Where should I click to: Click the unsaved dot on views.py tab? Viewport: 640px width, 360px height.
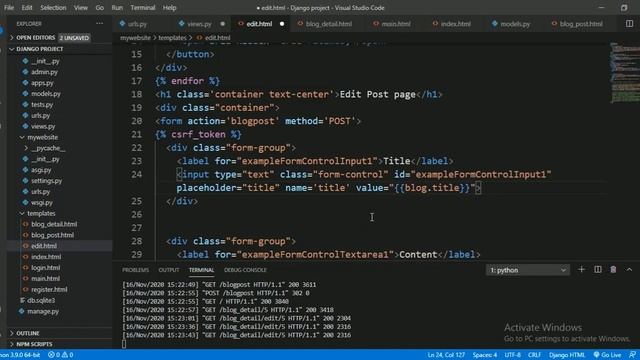222,24
